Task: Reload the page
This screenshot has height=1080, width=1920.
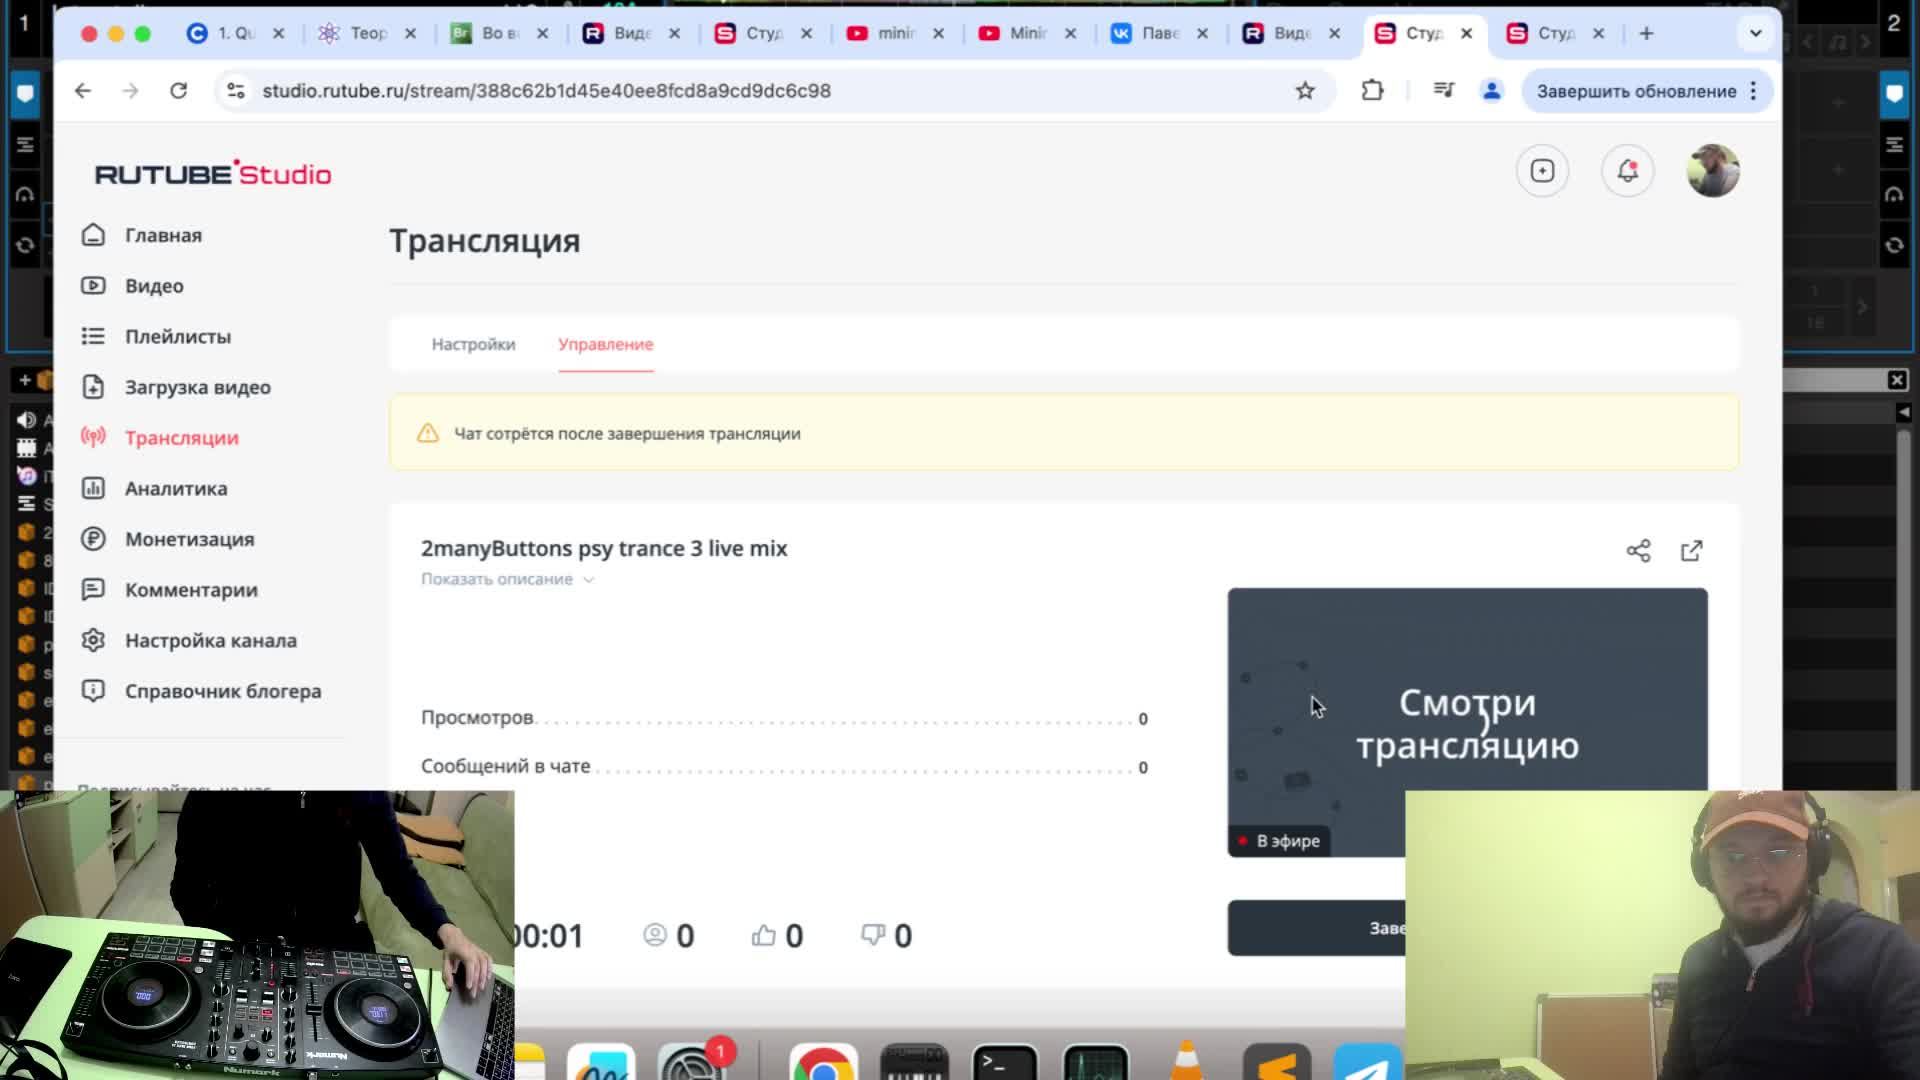Action: [178, 91]
